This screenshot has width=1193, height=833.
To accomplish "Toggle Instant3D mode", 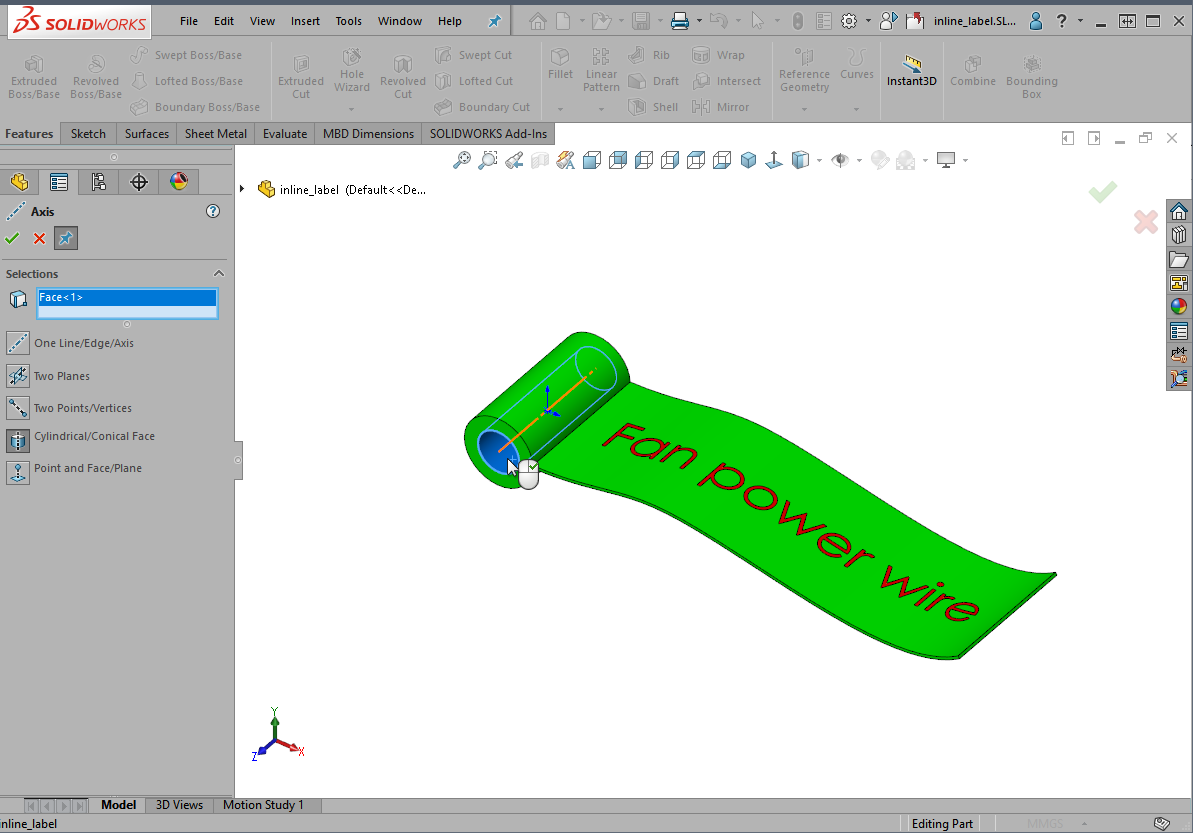I will tap(911, 70).
